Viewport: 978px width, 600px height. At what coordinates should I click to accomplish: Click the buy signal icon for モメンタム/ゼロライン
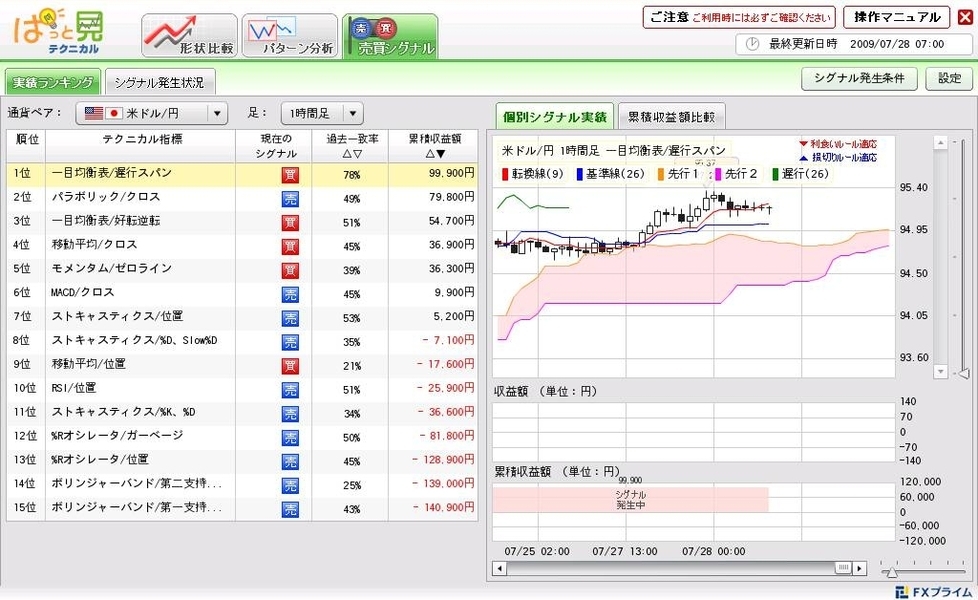[x=290, y=271]
